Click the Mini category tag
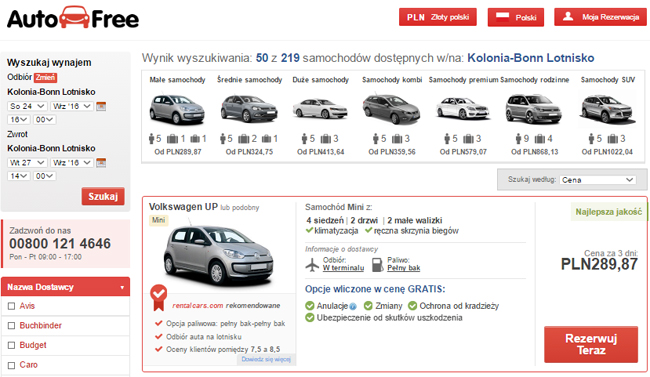This screenshot has height=377, width=650. coord(158,220)
